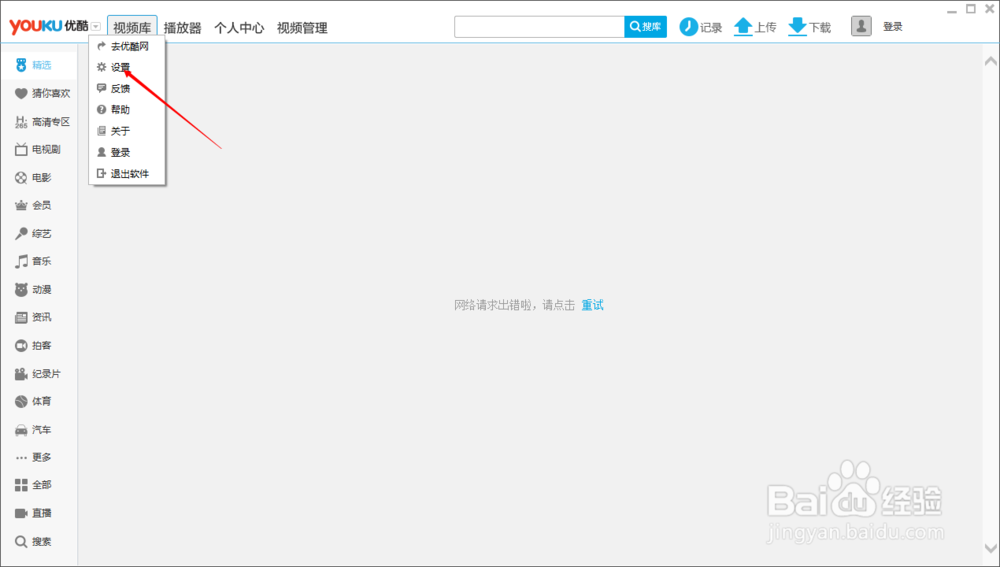Image resolution: width=1000 pixels, height=567 pixels.
Task: Open the 搜索 search page in sidebar
Action: pos(33,541)
